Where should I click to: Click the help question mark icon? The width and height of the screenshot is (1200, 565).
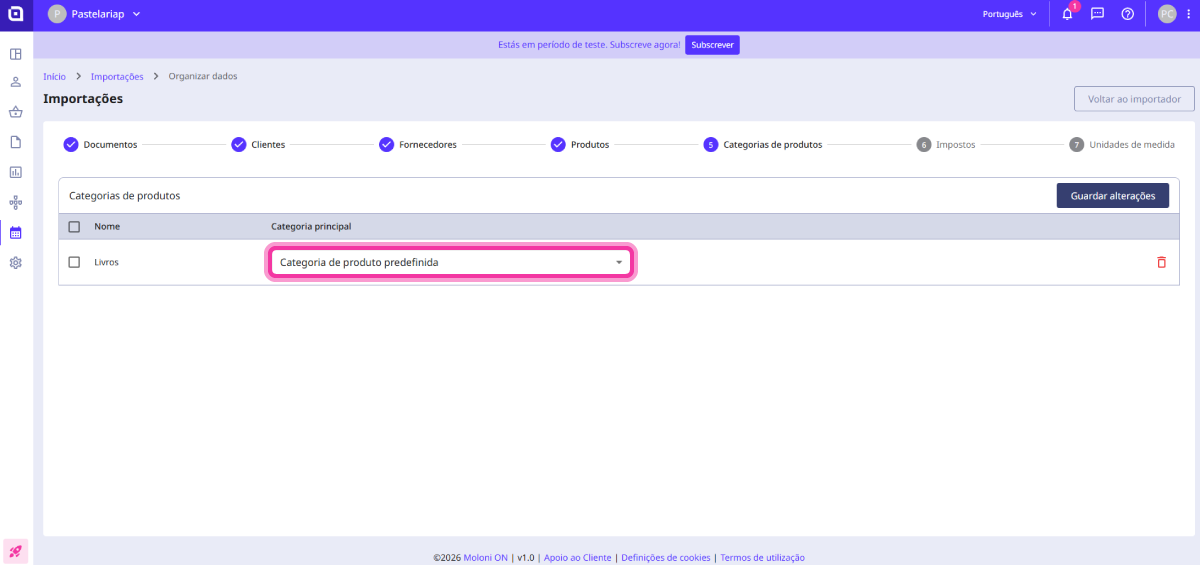tap(1127, 15)
